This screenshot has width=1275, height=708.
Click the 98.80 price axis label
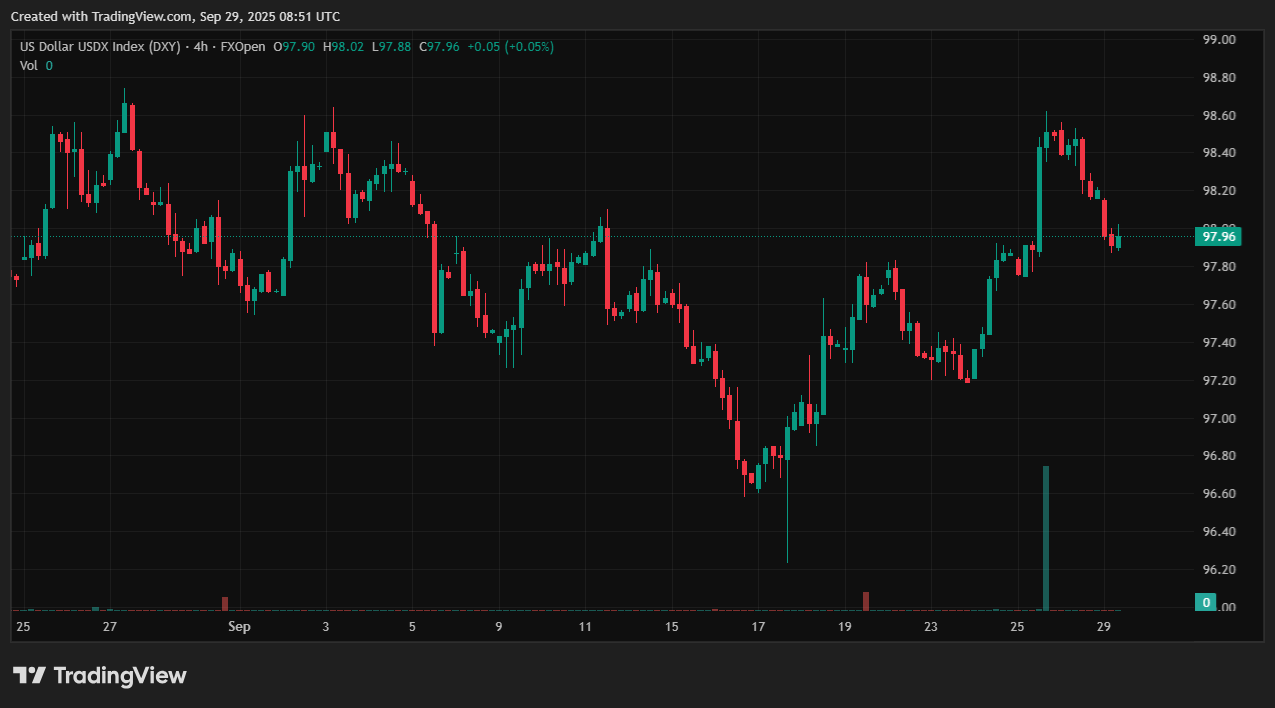(x=1219, y=78)
